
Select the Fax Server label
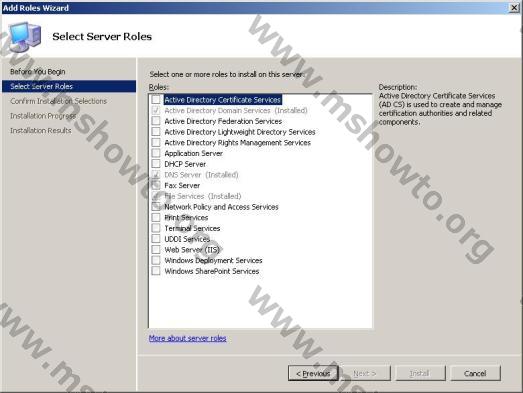point(182,185)
